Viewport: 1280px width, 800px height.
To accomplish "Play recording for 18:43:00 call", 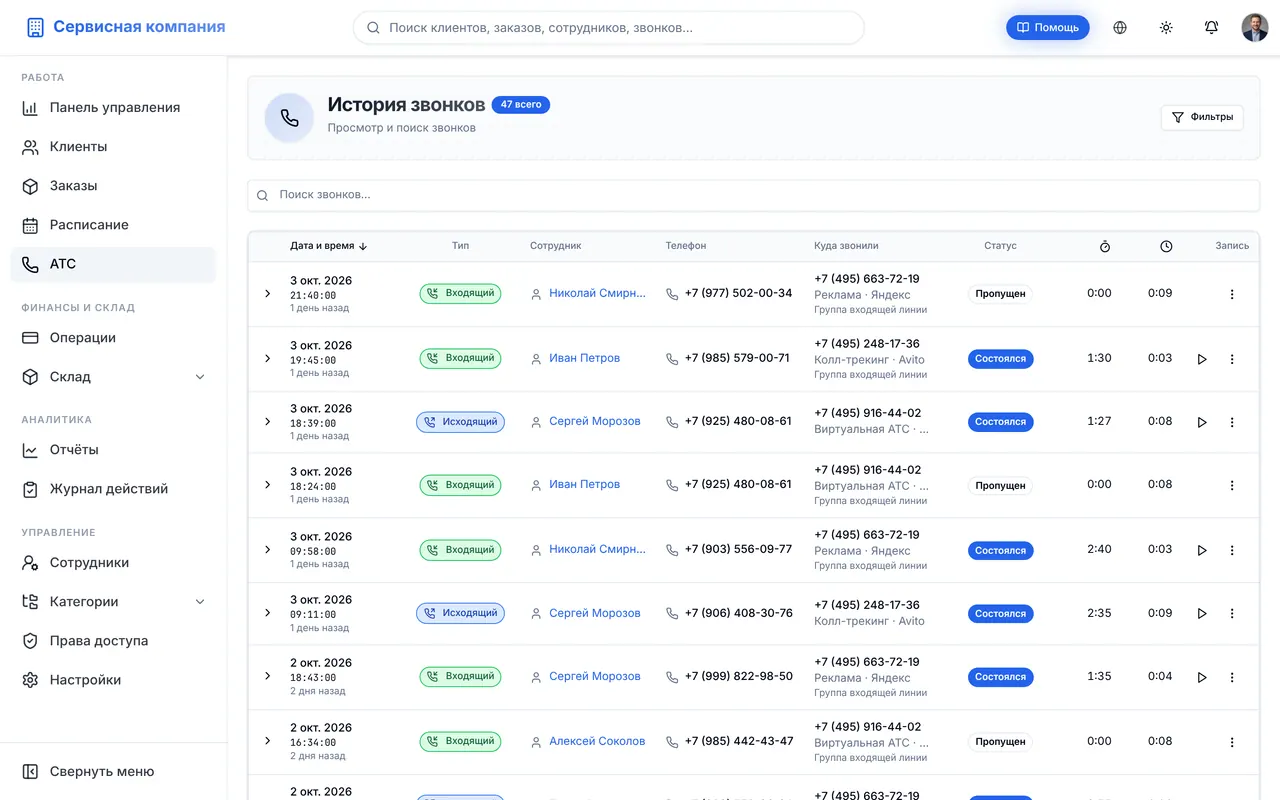I will [1202, 677].
